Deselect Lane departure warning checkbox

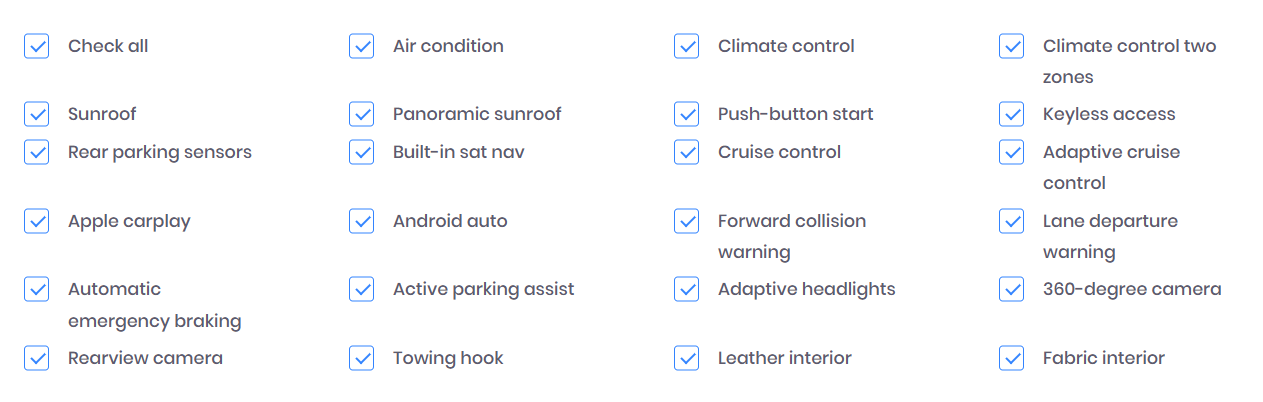click(1012, 221)
